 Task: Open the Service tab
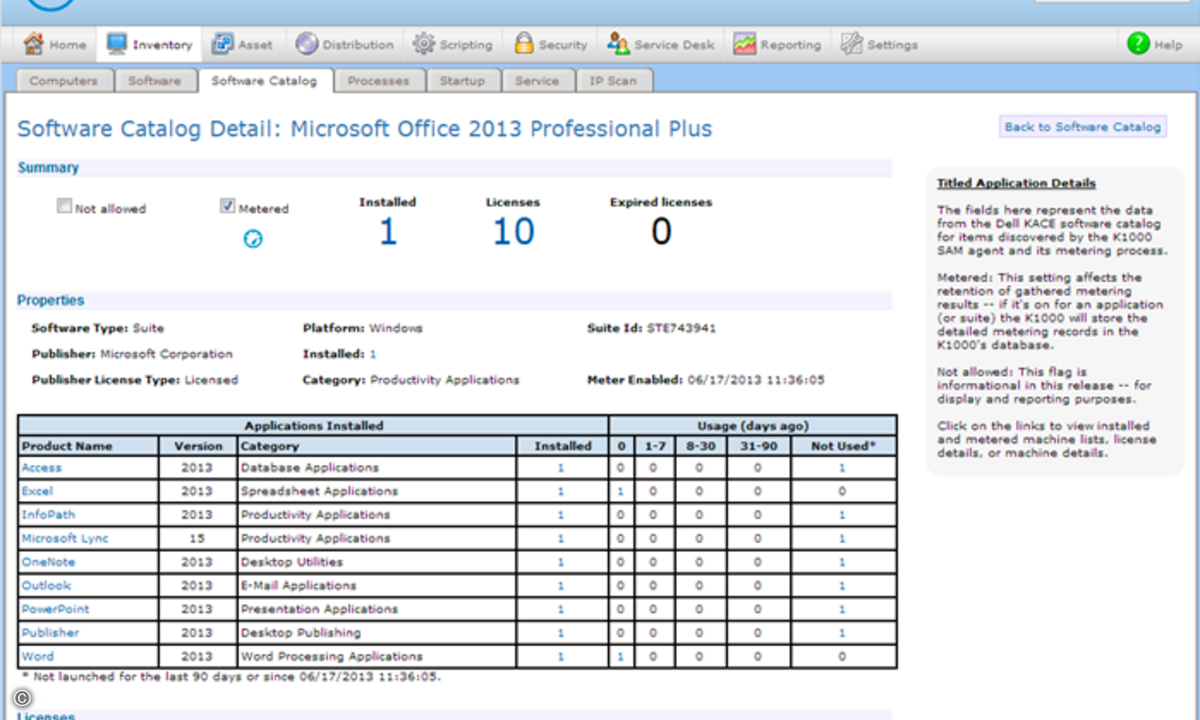tap(537, 81)
